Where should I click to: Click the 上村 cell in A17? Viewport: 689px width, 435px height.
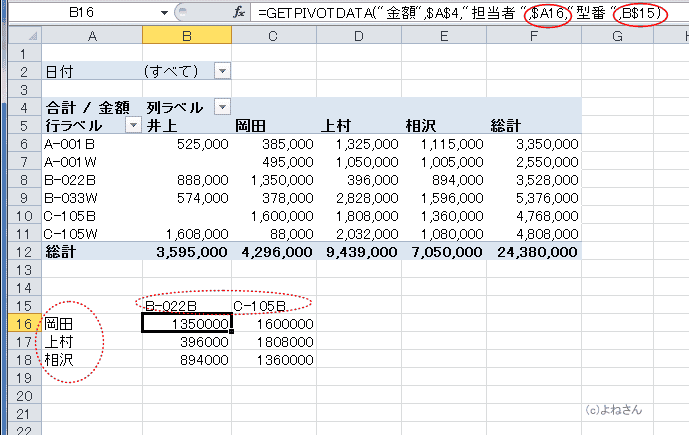58,342
